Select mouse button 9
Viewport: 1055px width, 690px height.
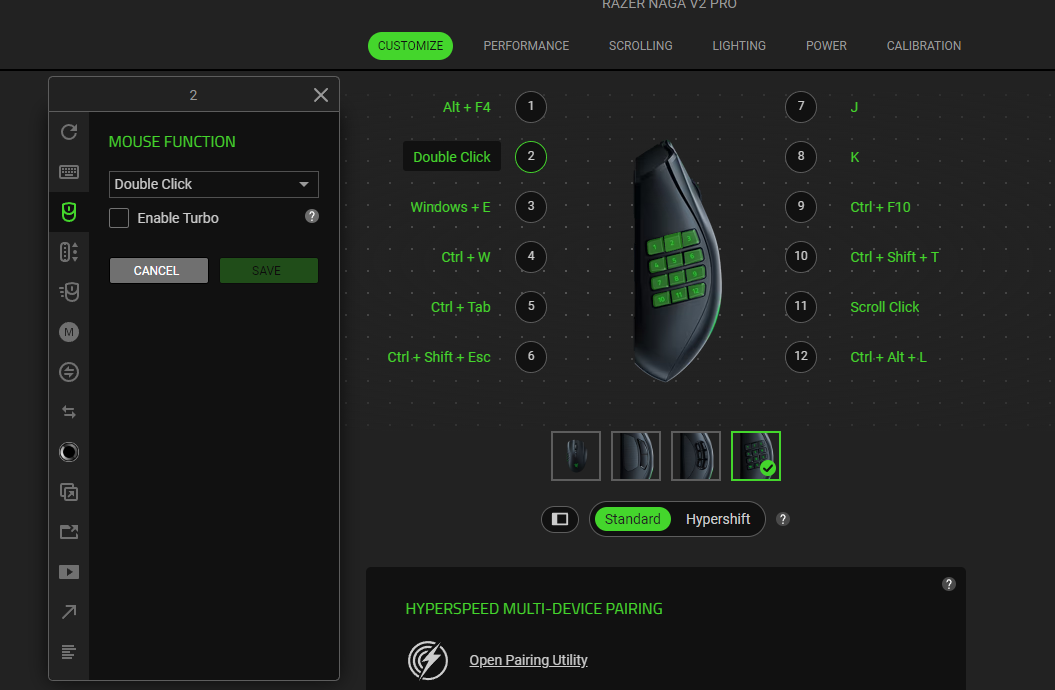[801, 206]
